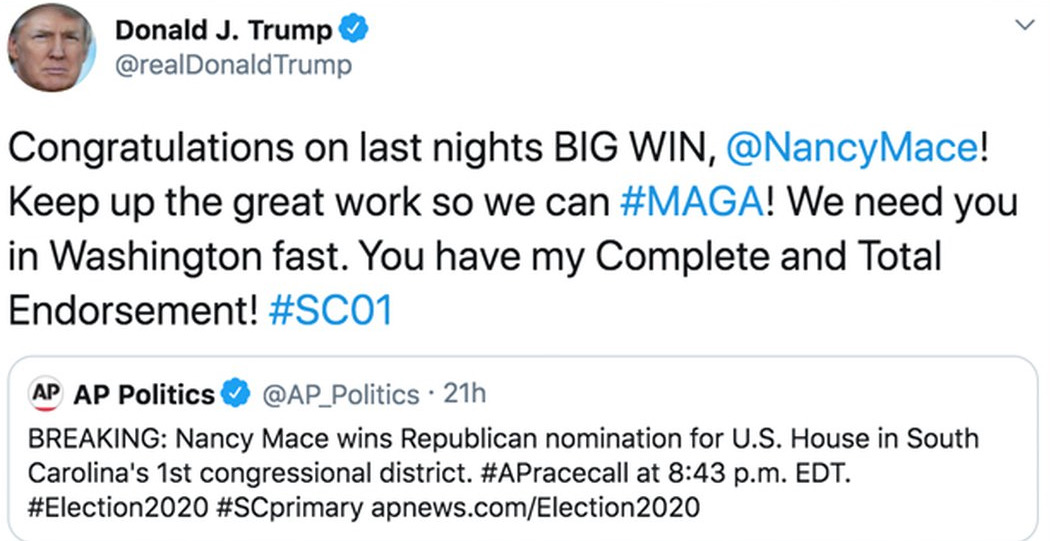Click the verified badge beside AP Politics
The image size is (1050, 541).
click(x=236, y=395)
